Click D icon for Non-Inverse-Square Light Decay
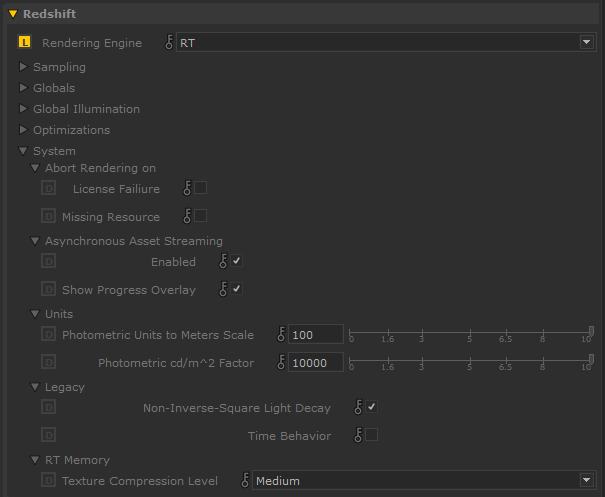The height and width of the screenshot is (497, 605). [x=49, y=407]
